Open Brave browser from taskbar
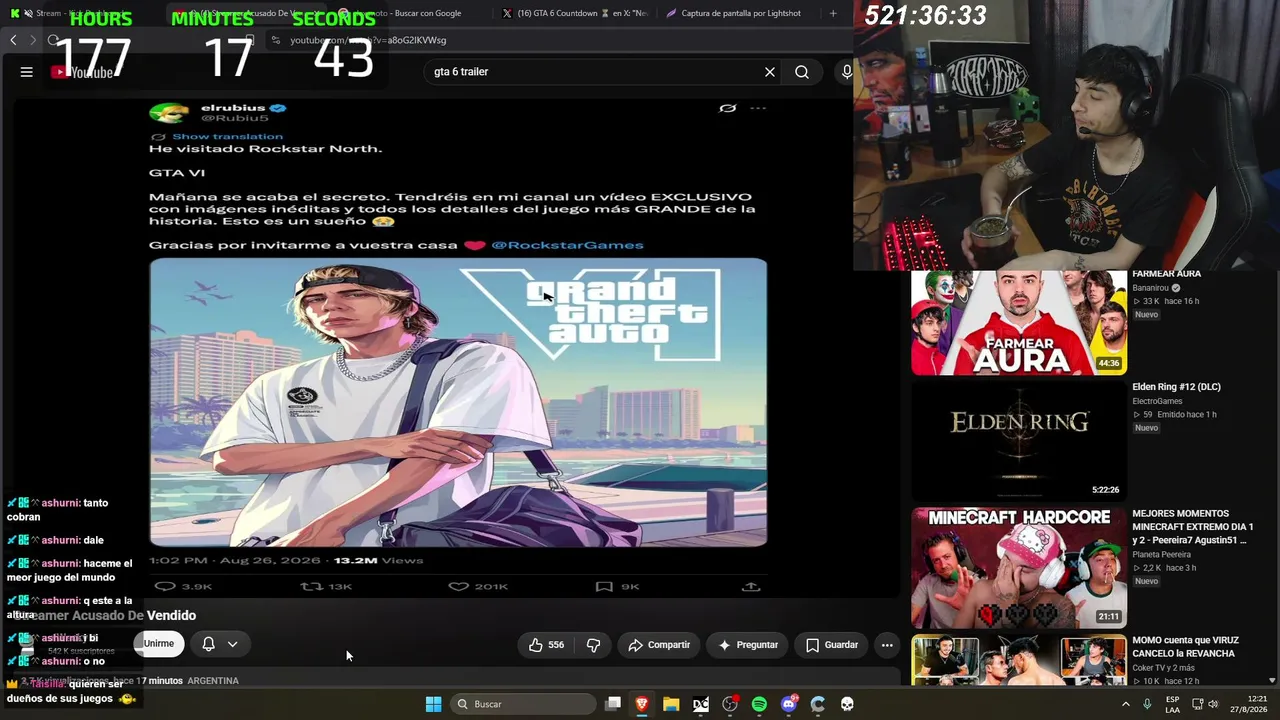The height and width of the screenshot is (720, 1280). [x=642, y=704]
